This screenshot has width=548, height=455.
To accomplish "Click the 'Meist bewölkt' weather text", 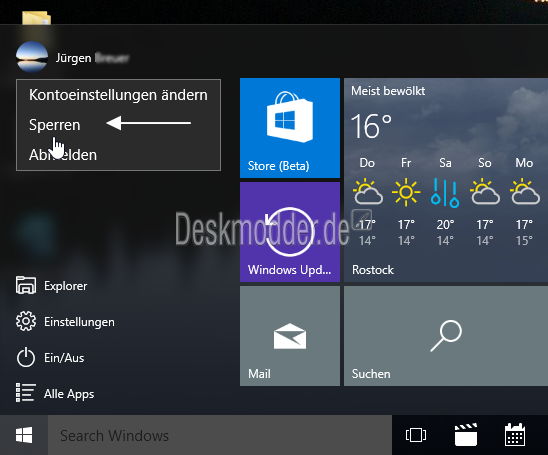I will pyautogui.click(x=388, y=91).
